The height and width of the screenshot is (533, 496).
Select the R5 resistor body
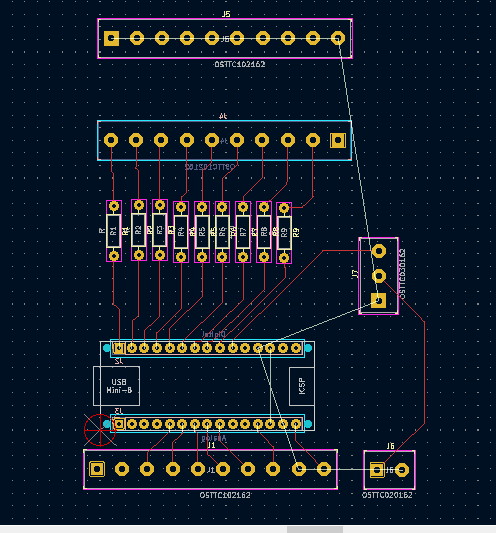[202, 231]
